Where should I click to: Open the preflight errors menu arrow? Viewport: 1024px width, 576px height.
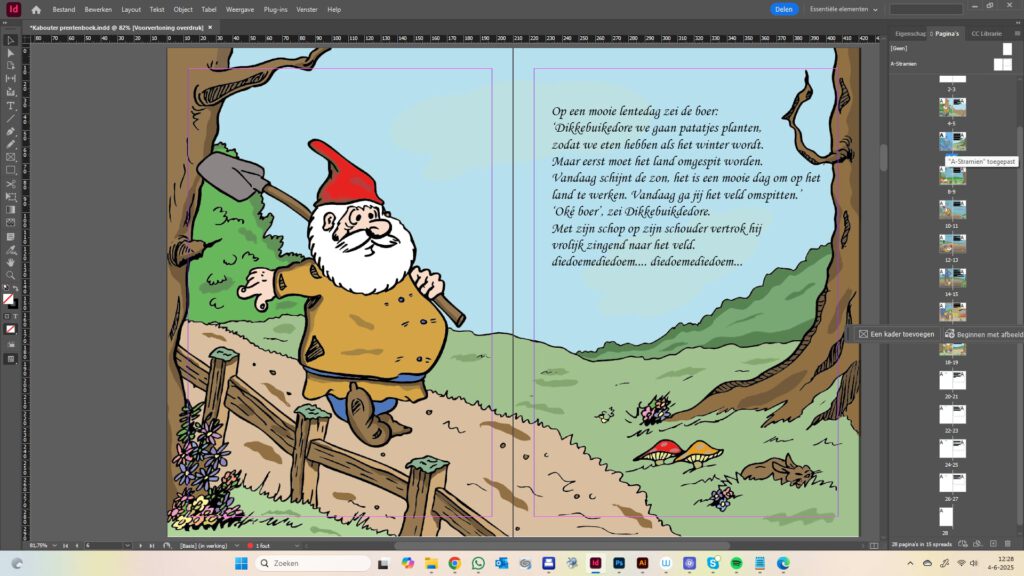point(297,546)
